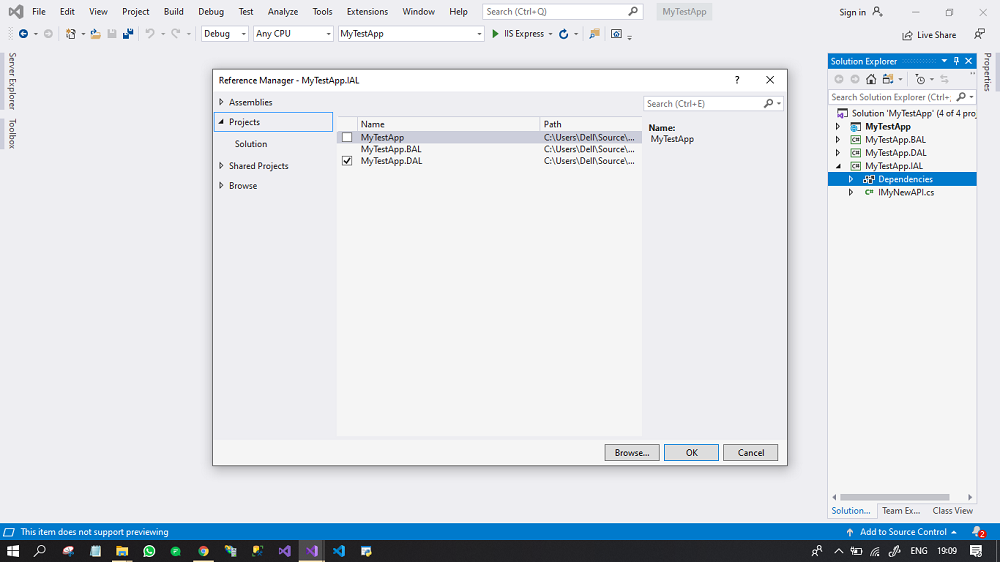Image resolution: width=1000 pixels, height=562 pixels.
Task: Click the Windows Start button
Action: (13, 551)
